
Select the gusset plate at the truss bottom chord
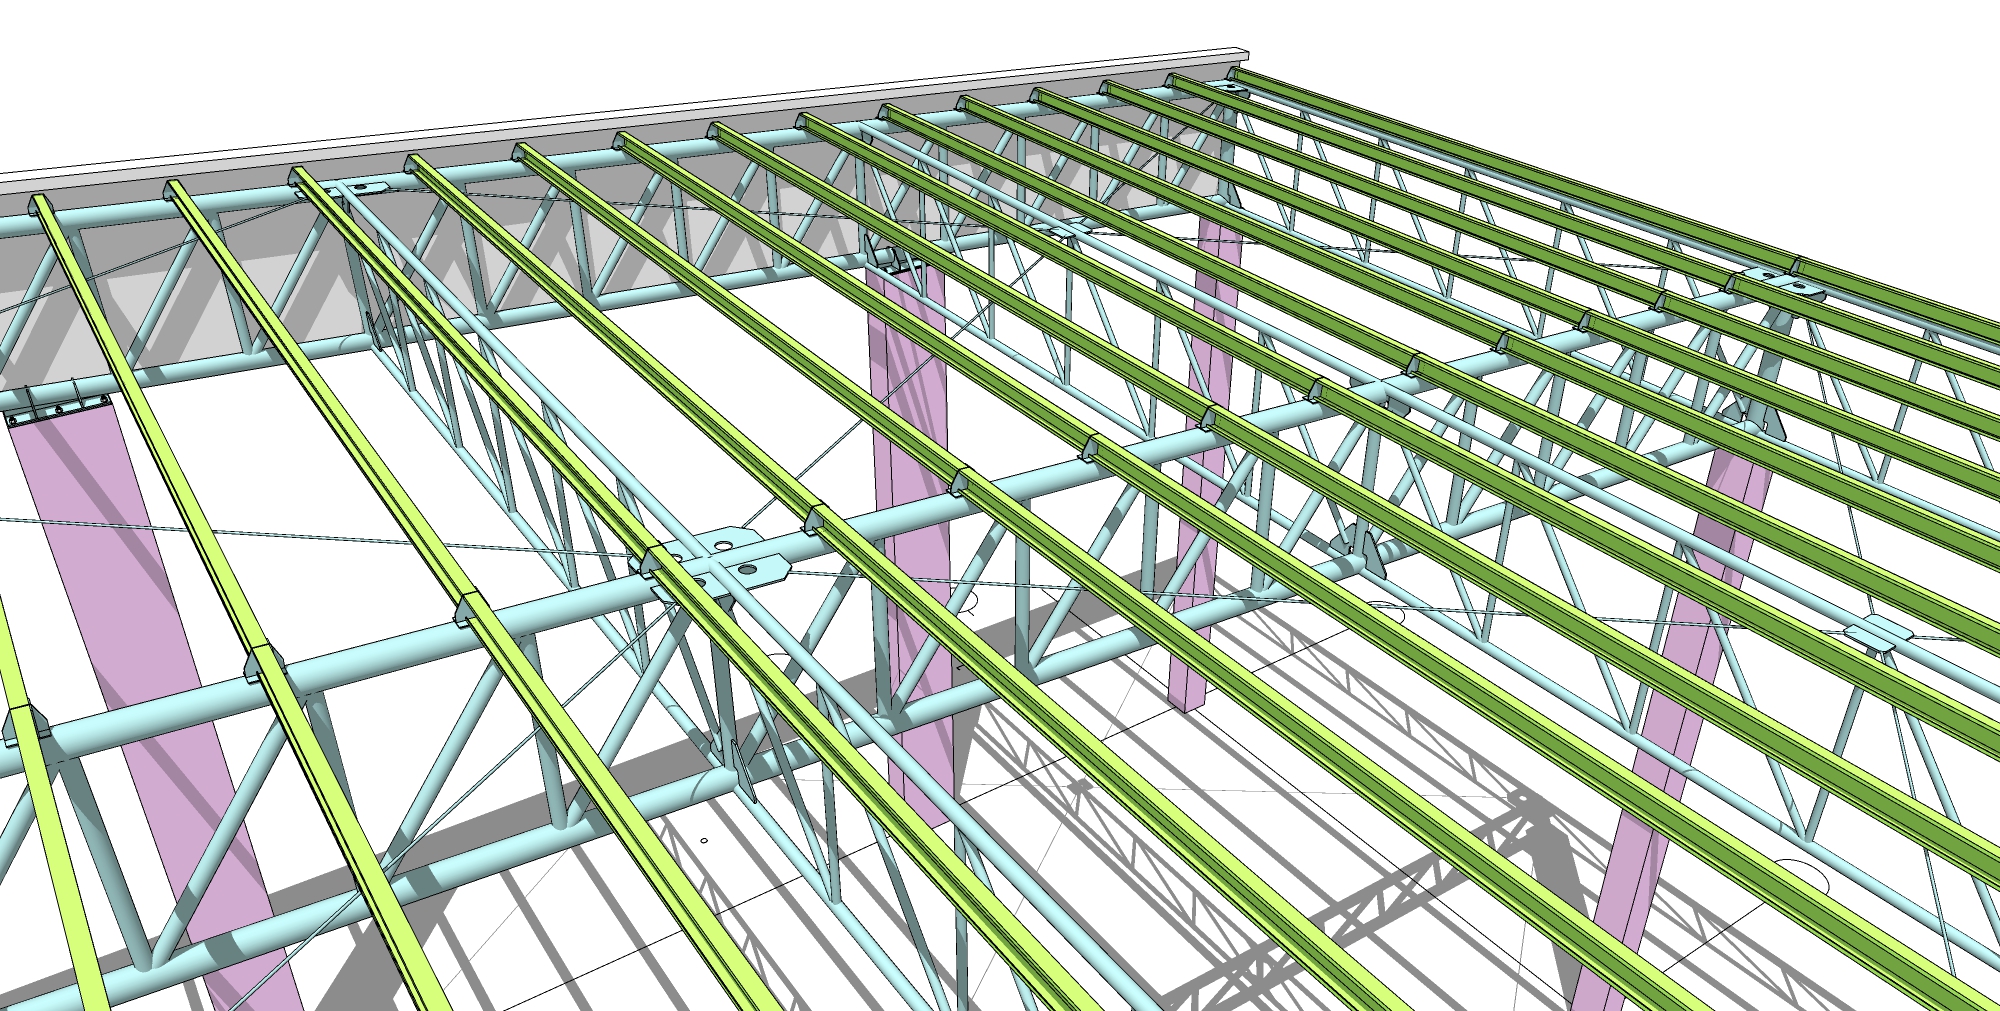(744, 768)
